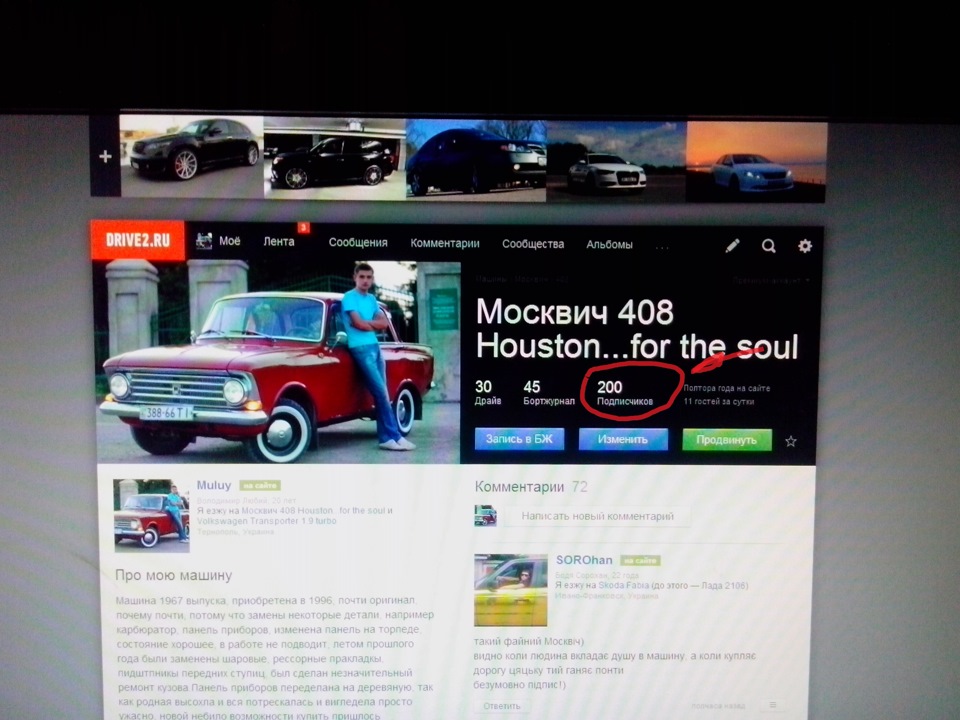
Task: Open settings via the gear icon
Action: (x=804, y=246)
